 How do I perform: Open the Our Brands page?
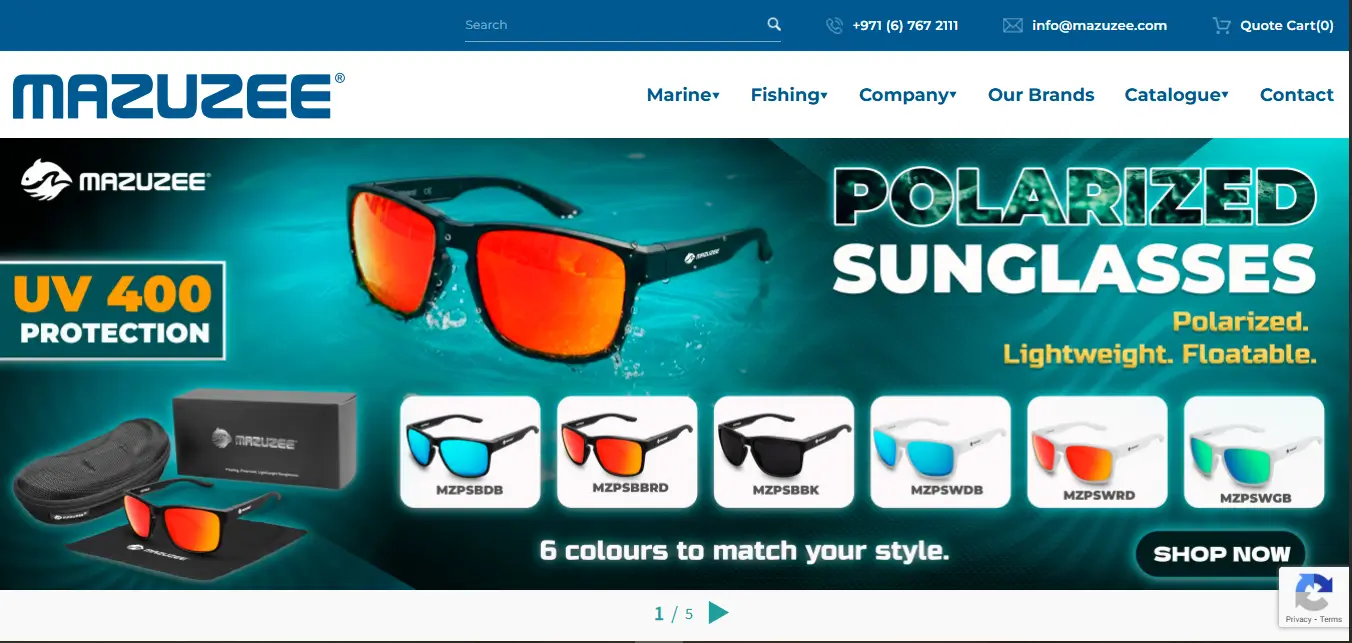click(x=1041, y=94)
